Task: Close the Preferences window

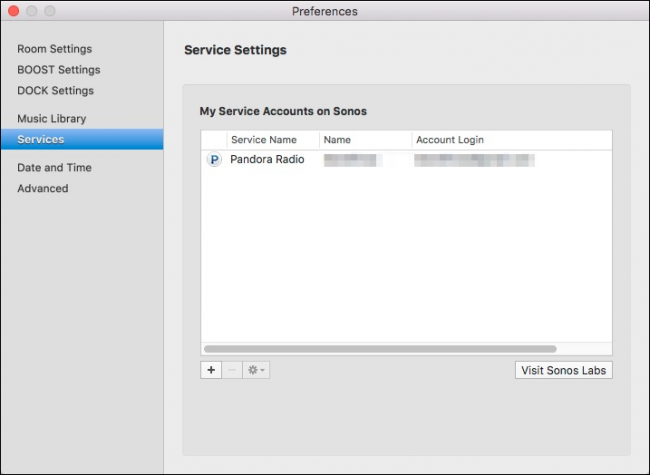Action: 14,11
